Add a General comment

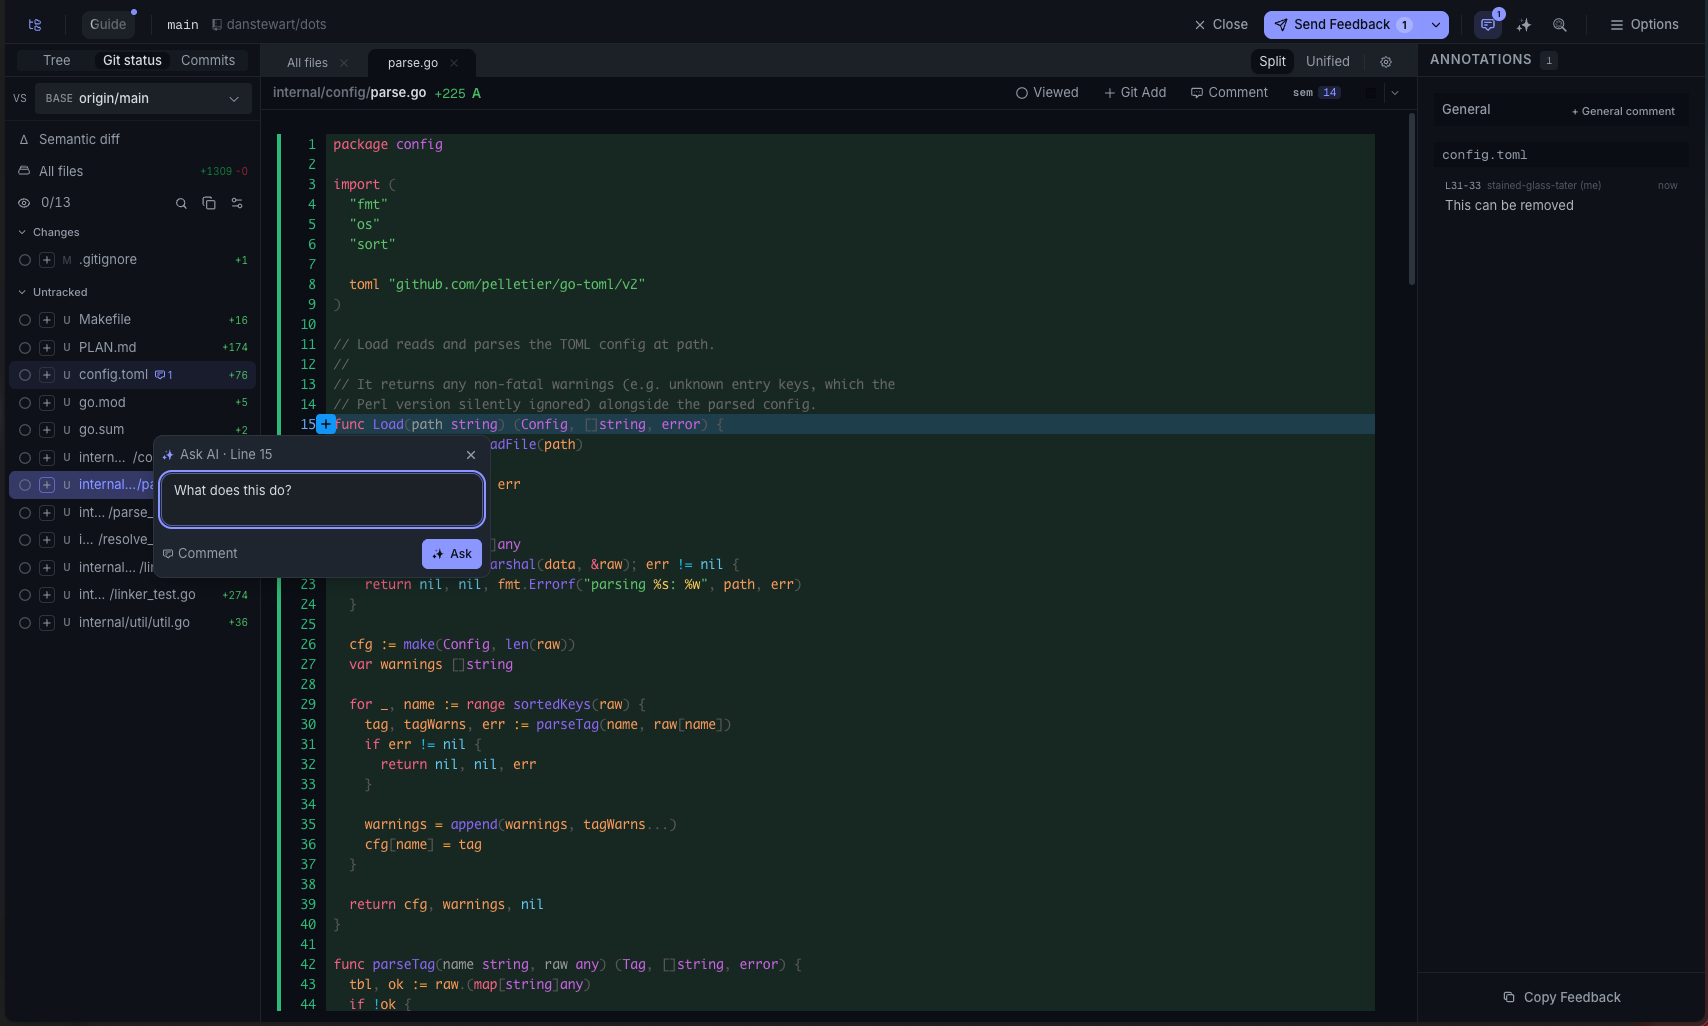[x=1623, y=112]
